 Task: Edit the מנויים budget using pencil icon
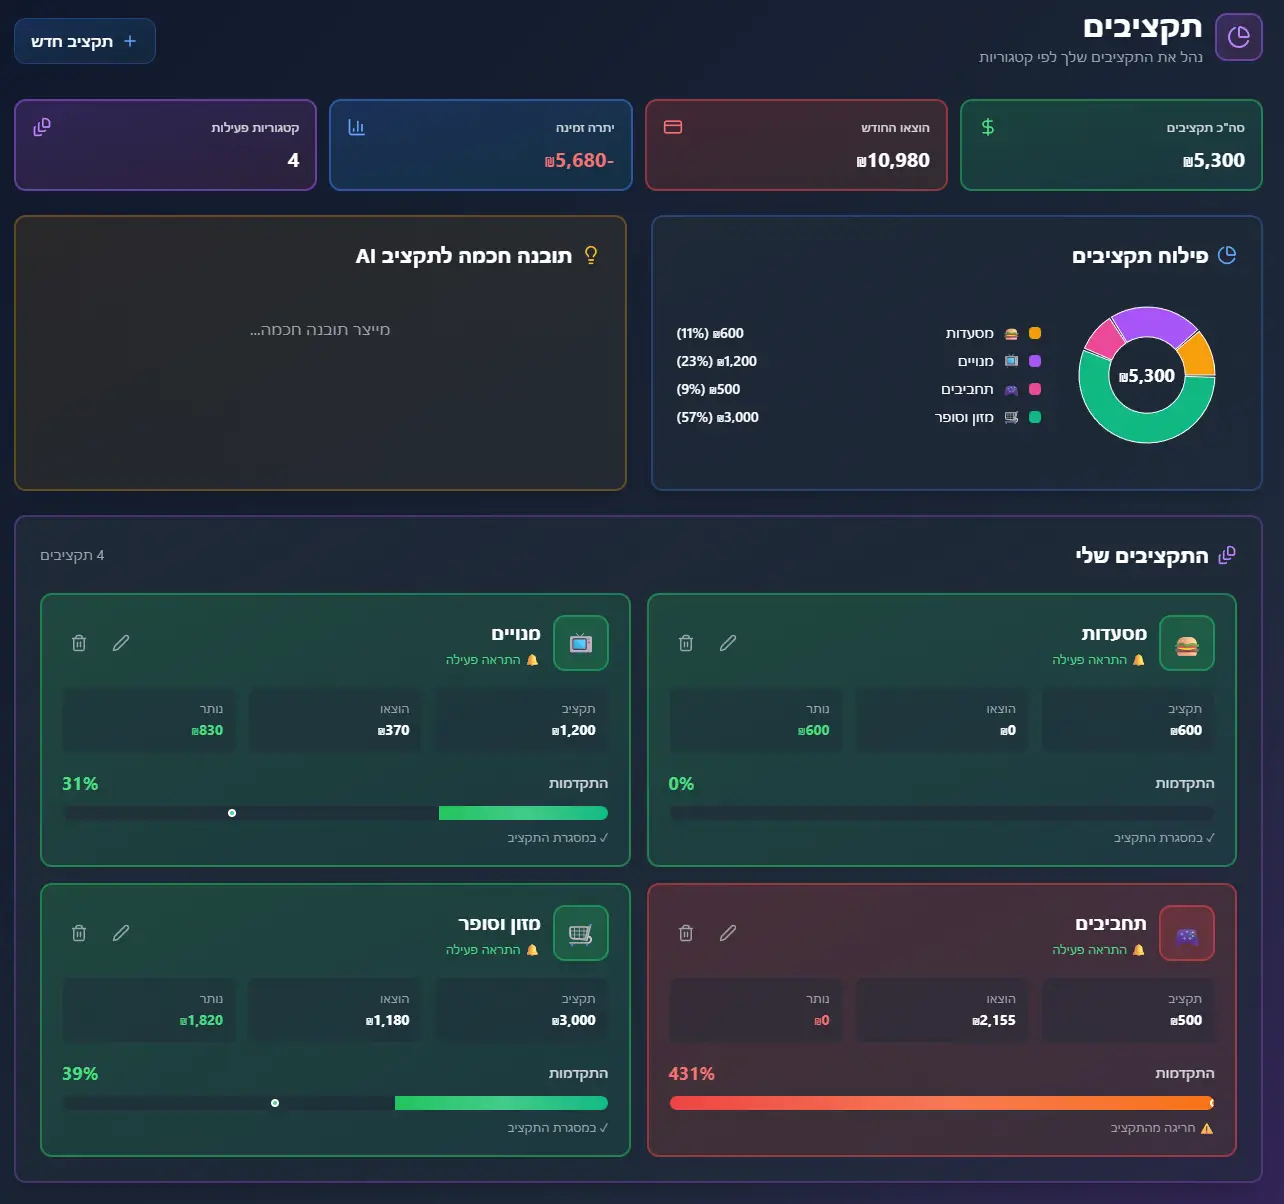121,643
